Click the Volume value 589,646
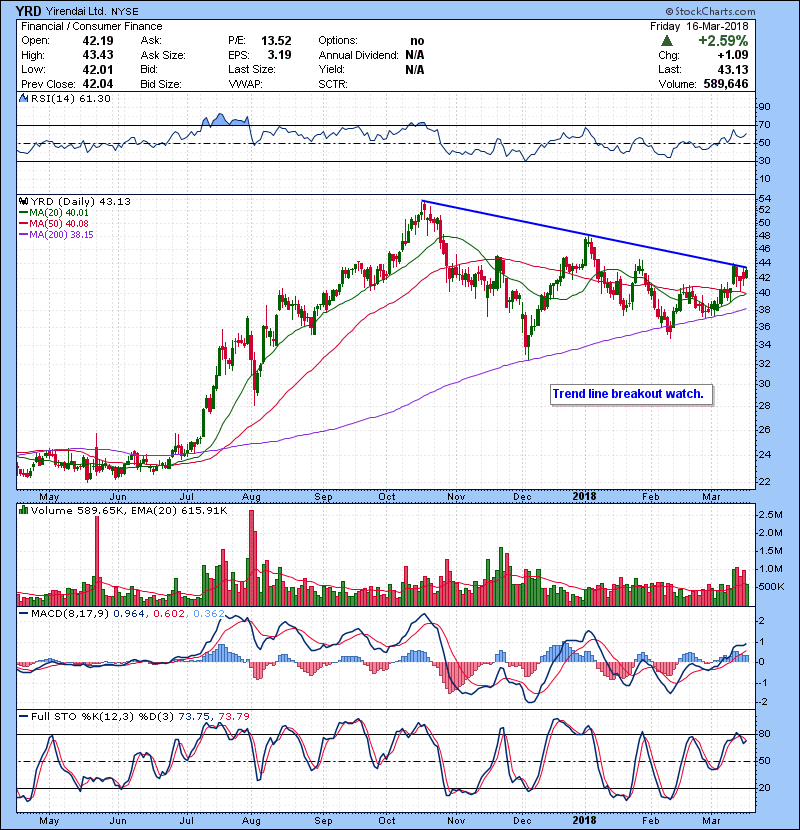Viewport: 800px width, 830px height. (x=726, y=84)
